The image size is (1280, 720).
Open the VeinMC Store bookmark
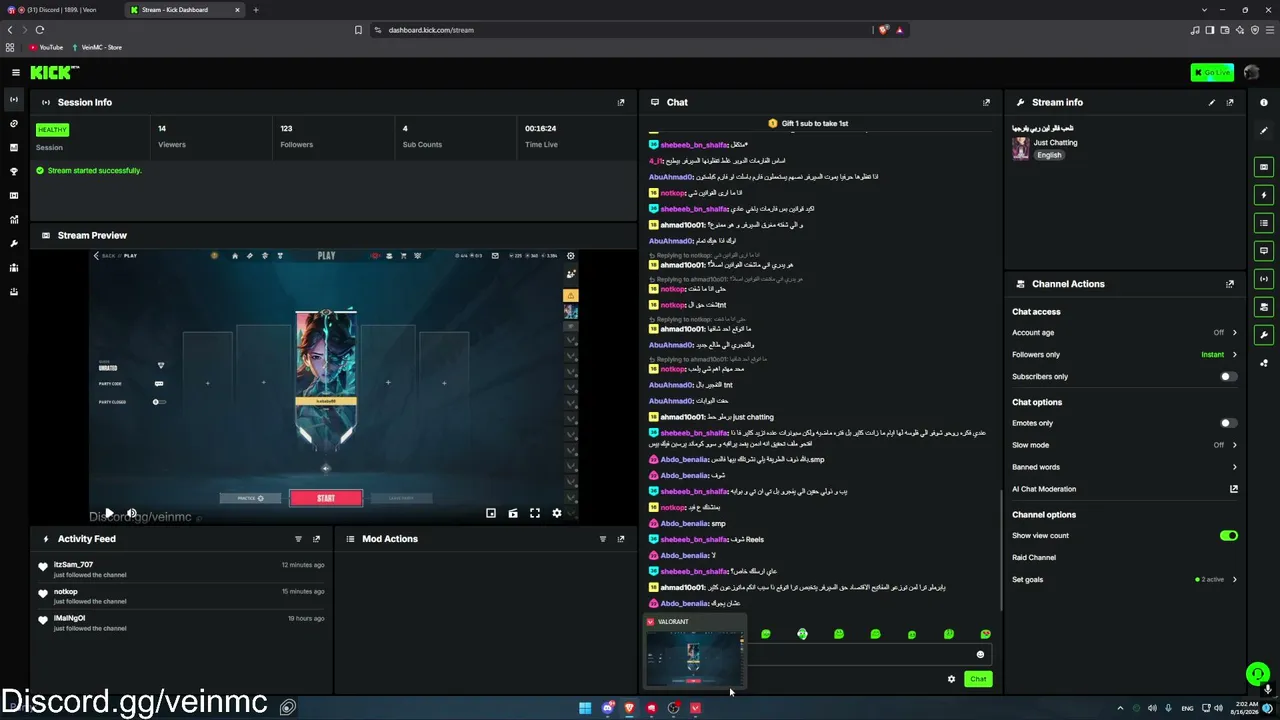(97, 47)
